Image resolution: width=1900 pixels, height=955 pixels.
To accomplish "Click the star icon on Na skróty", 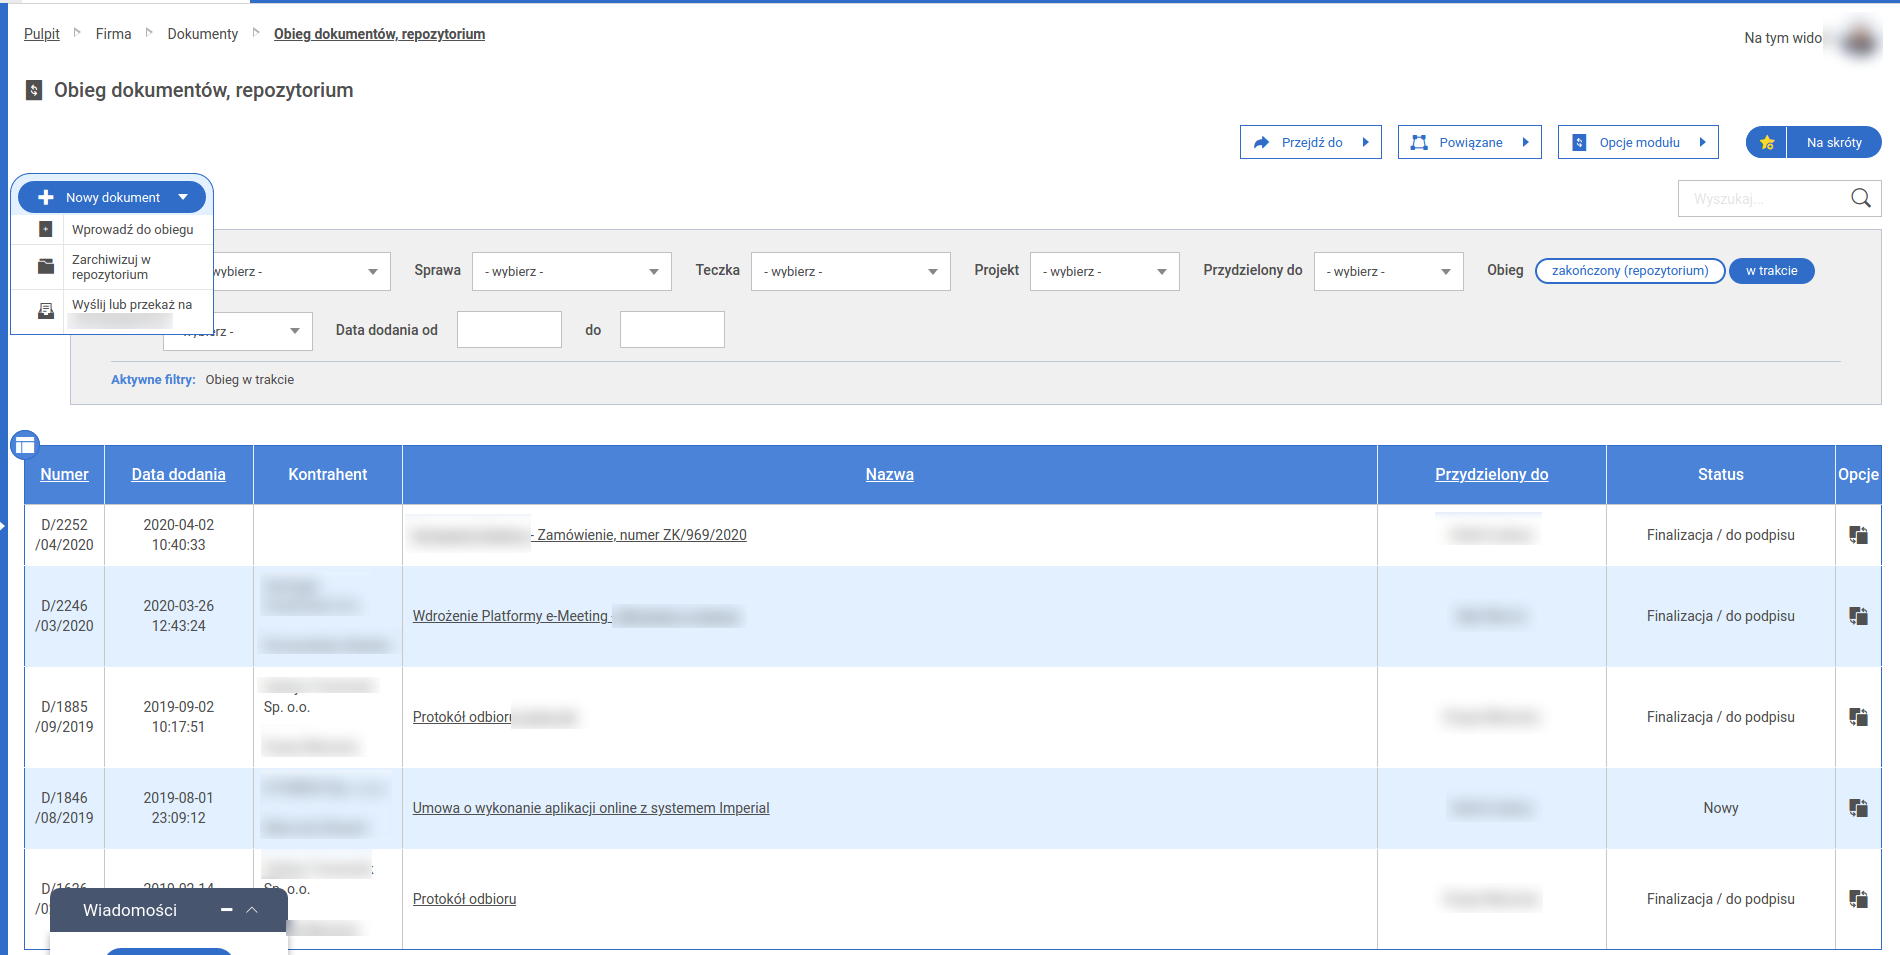I will click(x=1767, y=143).
